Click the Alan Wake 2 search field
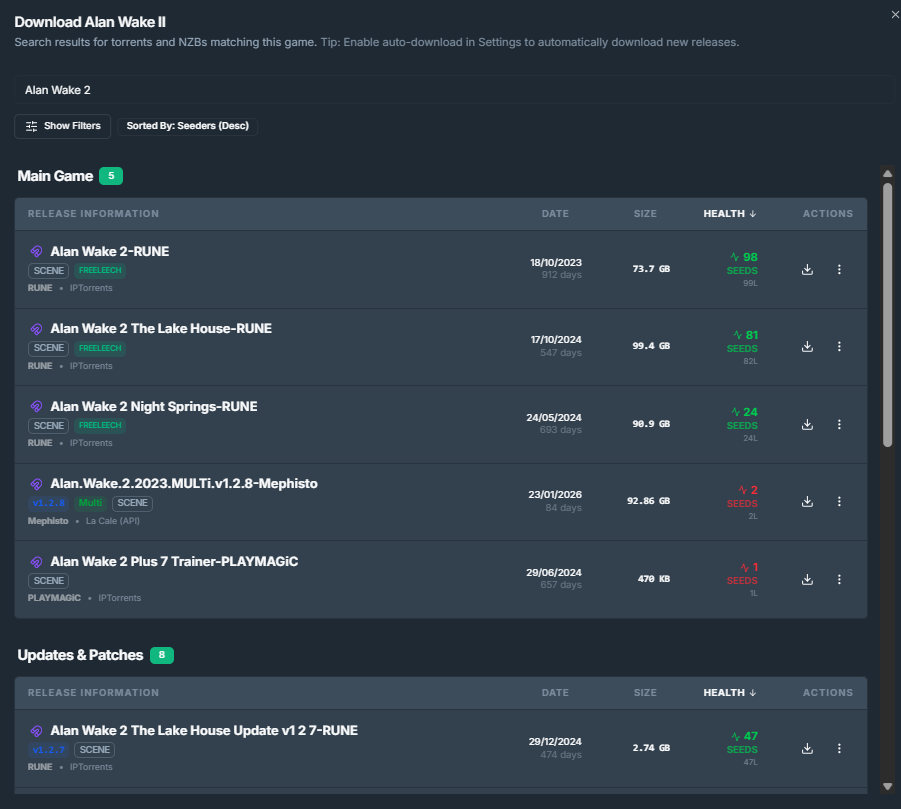901x809 pixels. point(454,90)
